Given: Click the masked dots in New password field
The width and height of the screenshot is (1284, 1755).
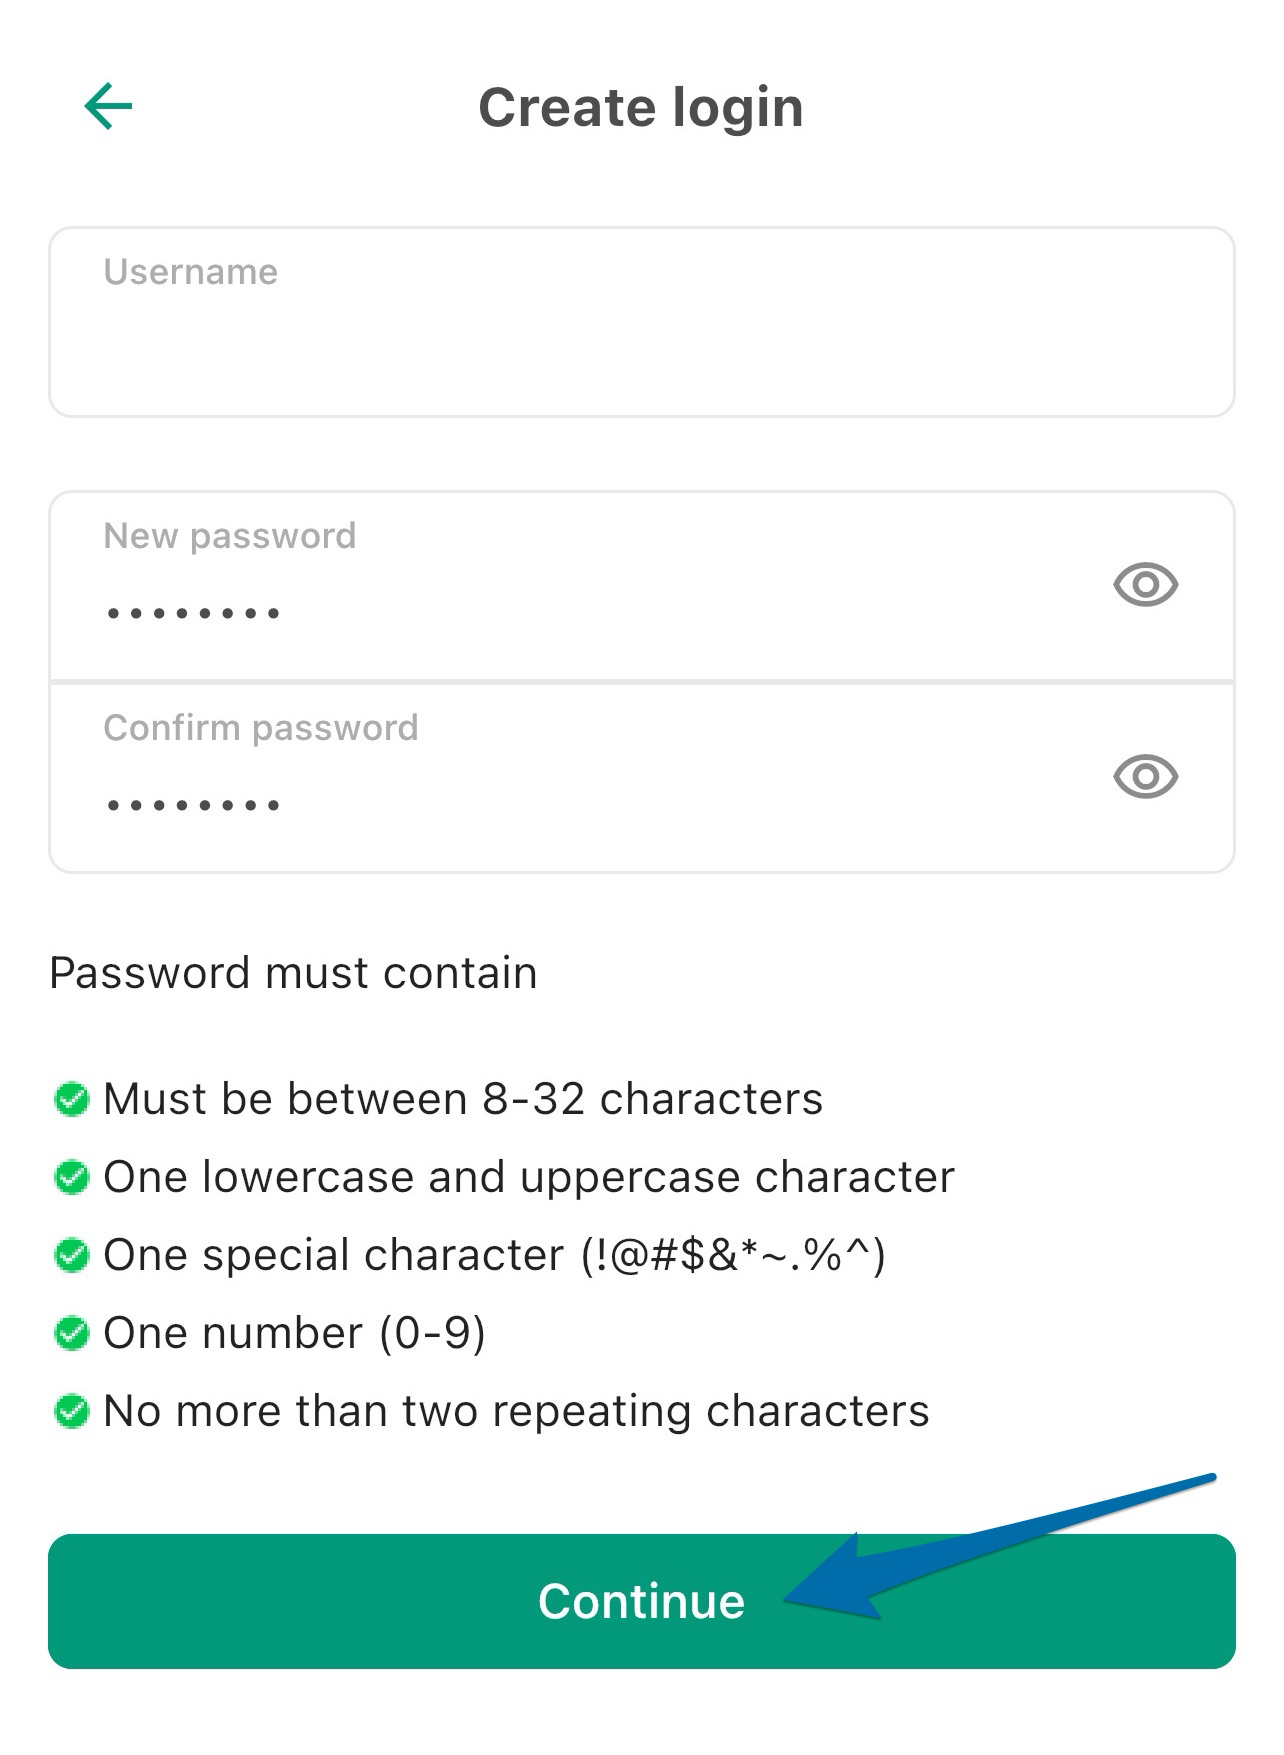Looking at the screenshot, I should 193,612.
